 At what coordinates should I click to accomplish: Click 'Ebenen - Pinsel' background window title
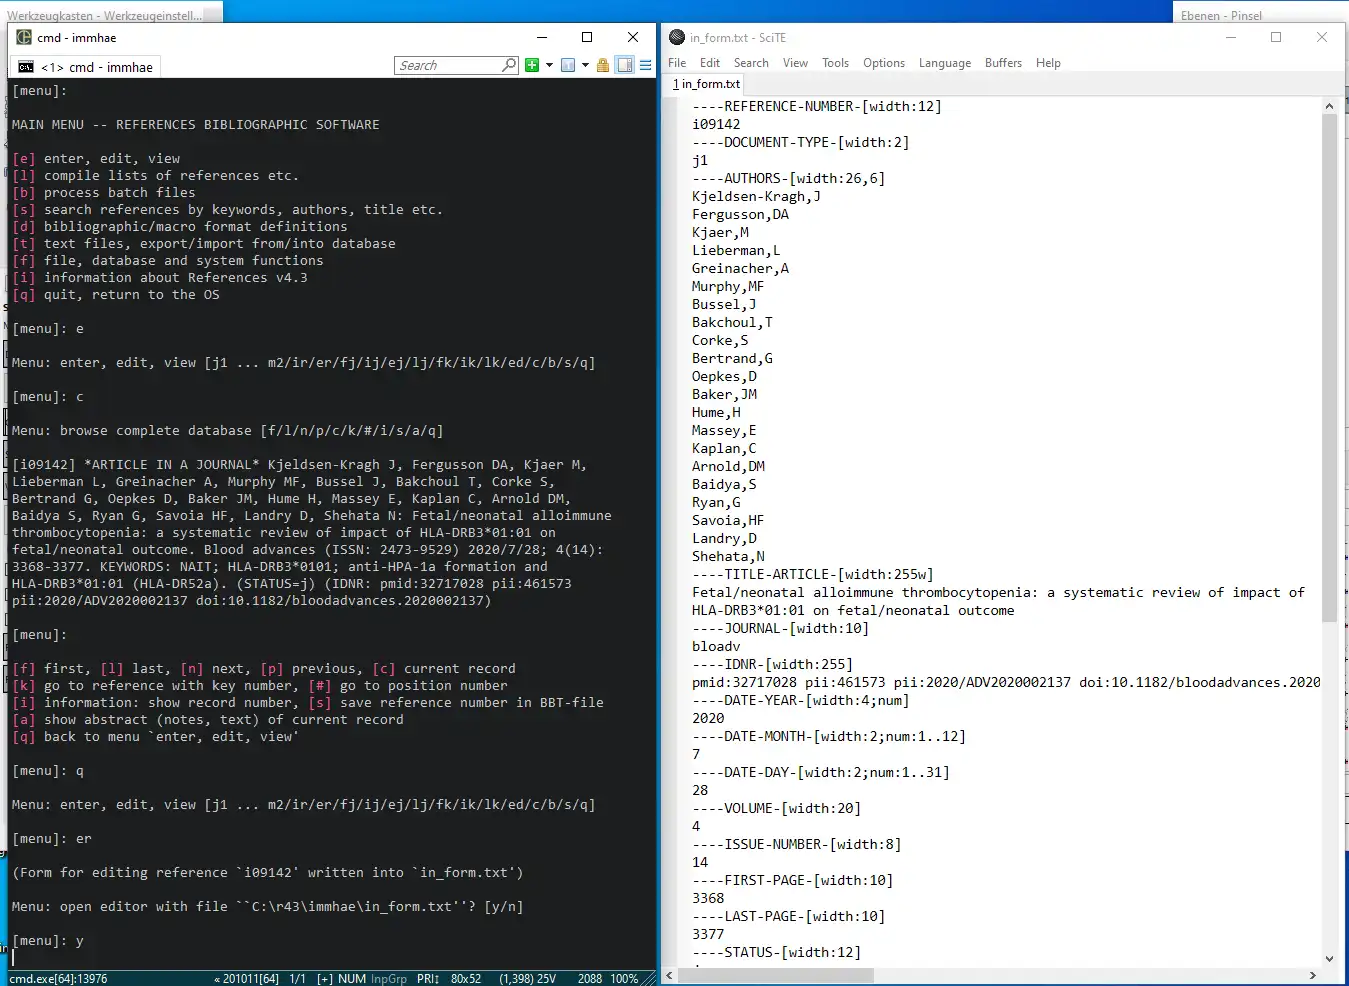1221,15
